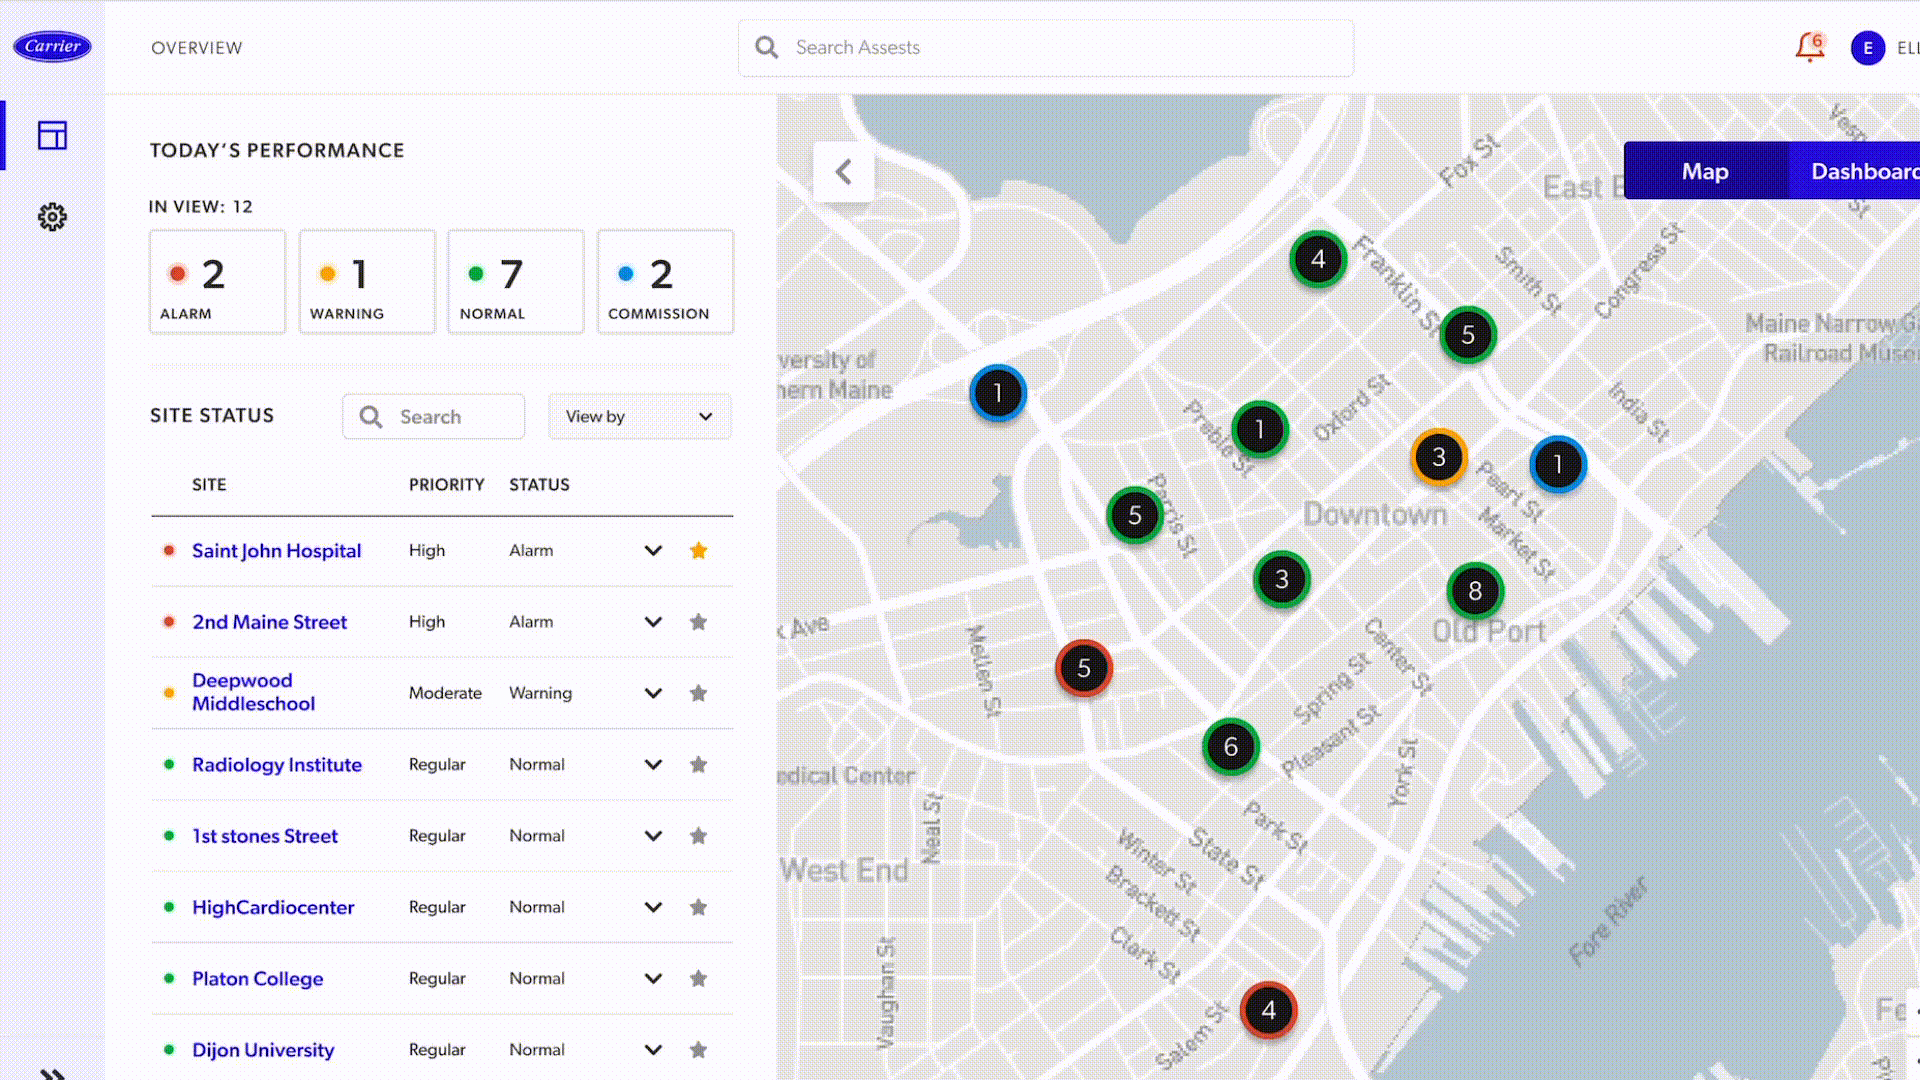Toggle the star favorite for 2nd Maine Street
This screenshot has width=1920, height=1080.
pyautogui.click(x=698, y=621)
